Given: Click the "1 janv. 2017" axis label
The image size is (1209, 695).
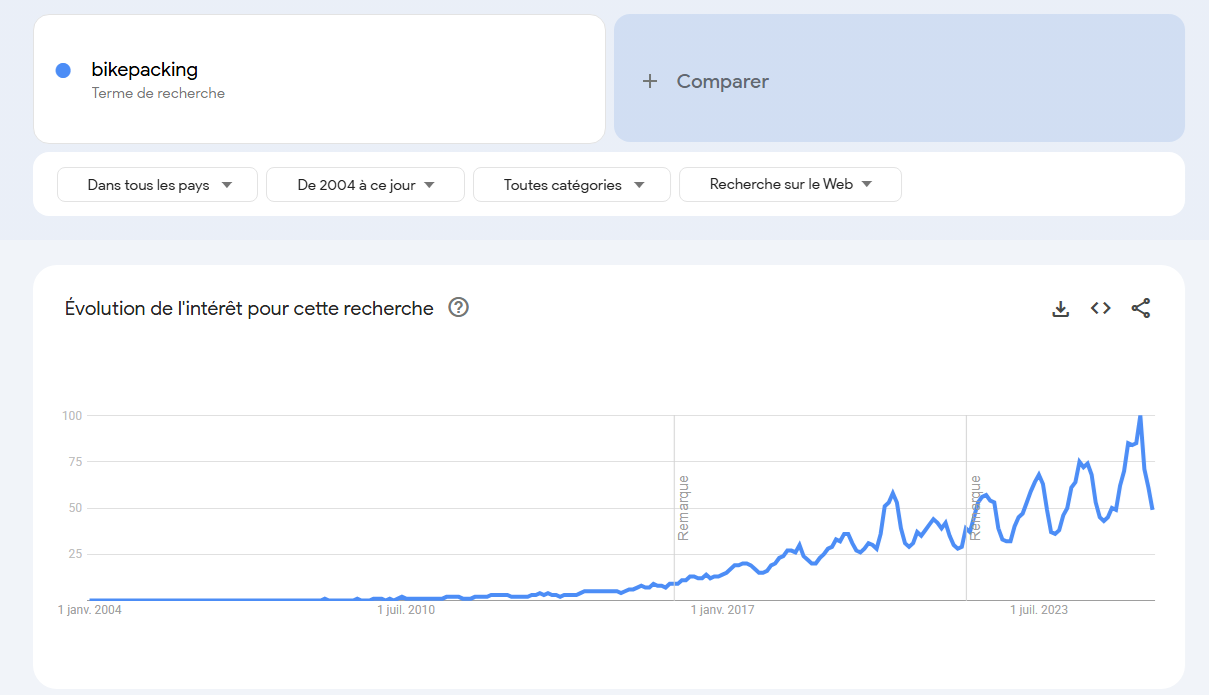Looking at the screenshot, I should pyautogui.click(x=723, y=610).
